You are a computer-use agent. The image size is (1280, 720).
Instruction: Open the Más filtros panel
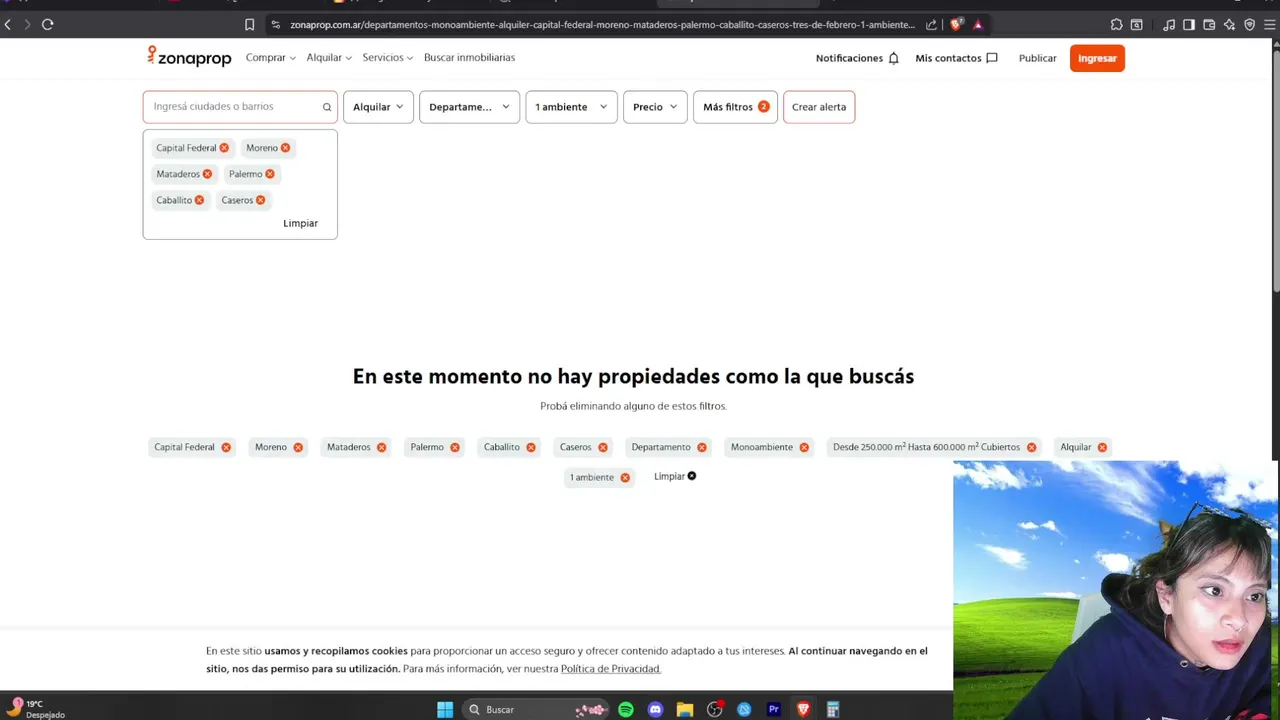coord(735,107)
